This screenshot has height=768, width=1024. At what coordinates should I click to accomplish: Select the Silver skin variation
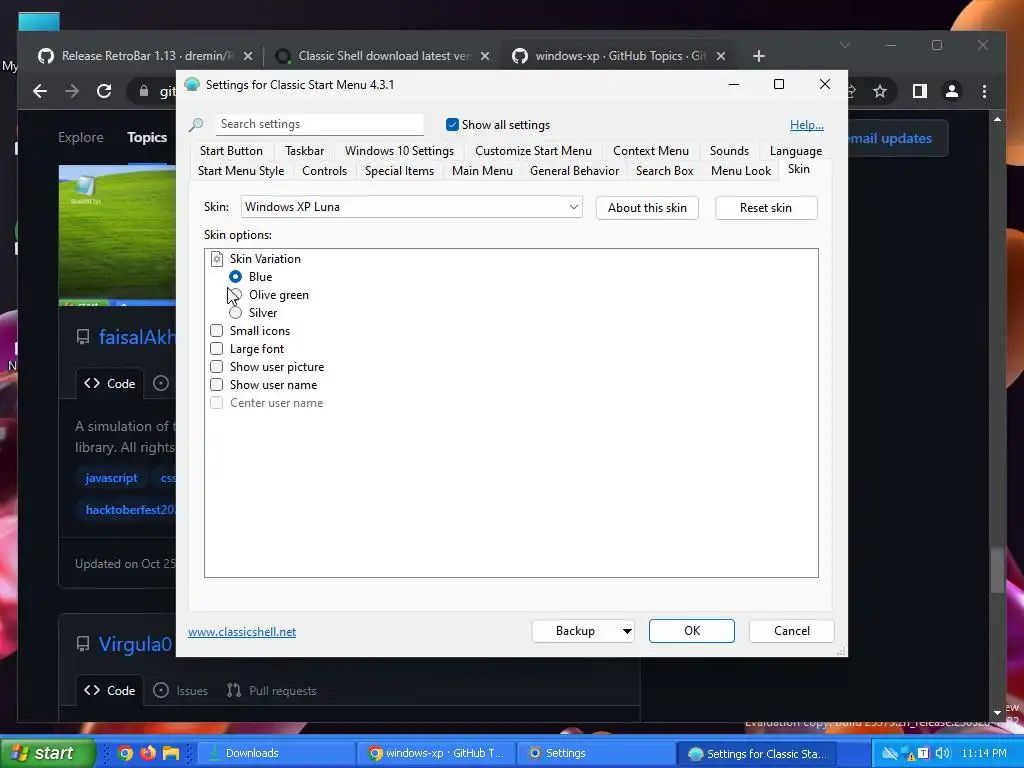tap(235, 313)
